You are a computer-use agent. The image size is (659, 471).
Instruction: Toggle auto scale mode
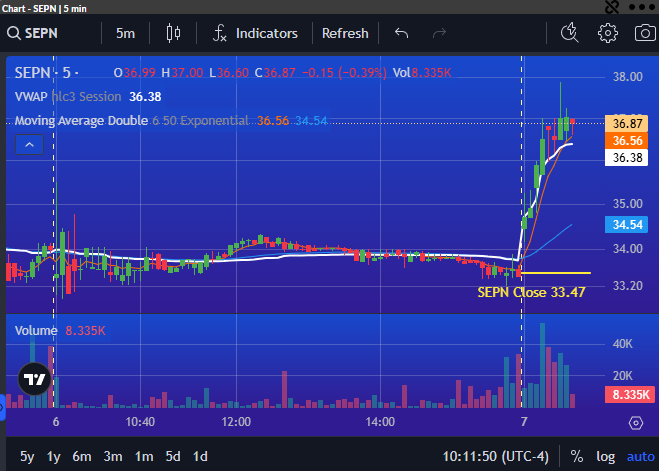coord(641,456)
